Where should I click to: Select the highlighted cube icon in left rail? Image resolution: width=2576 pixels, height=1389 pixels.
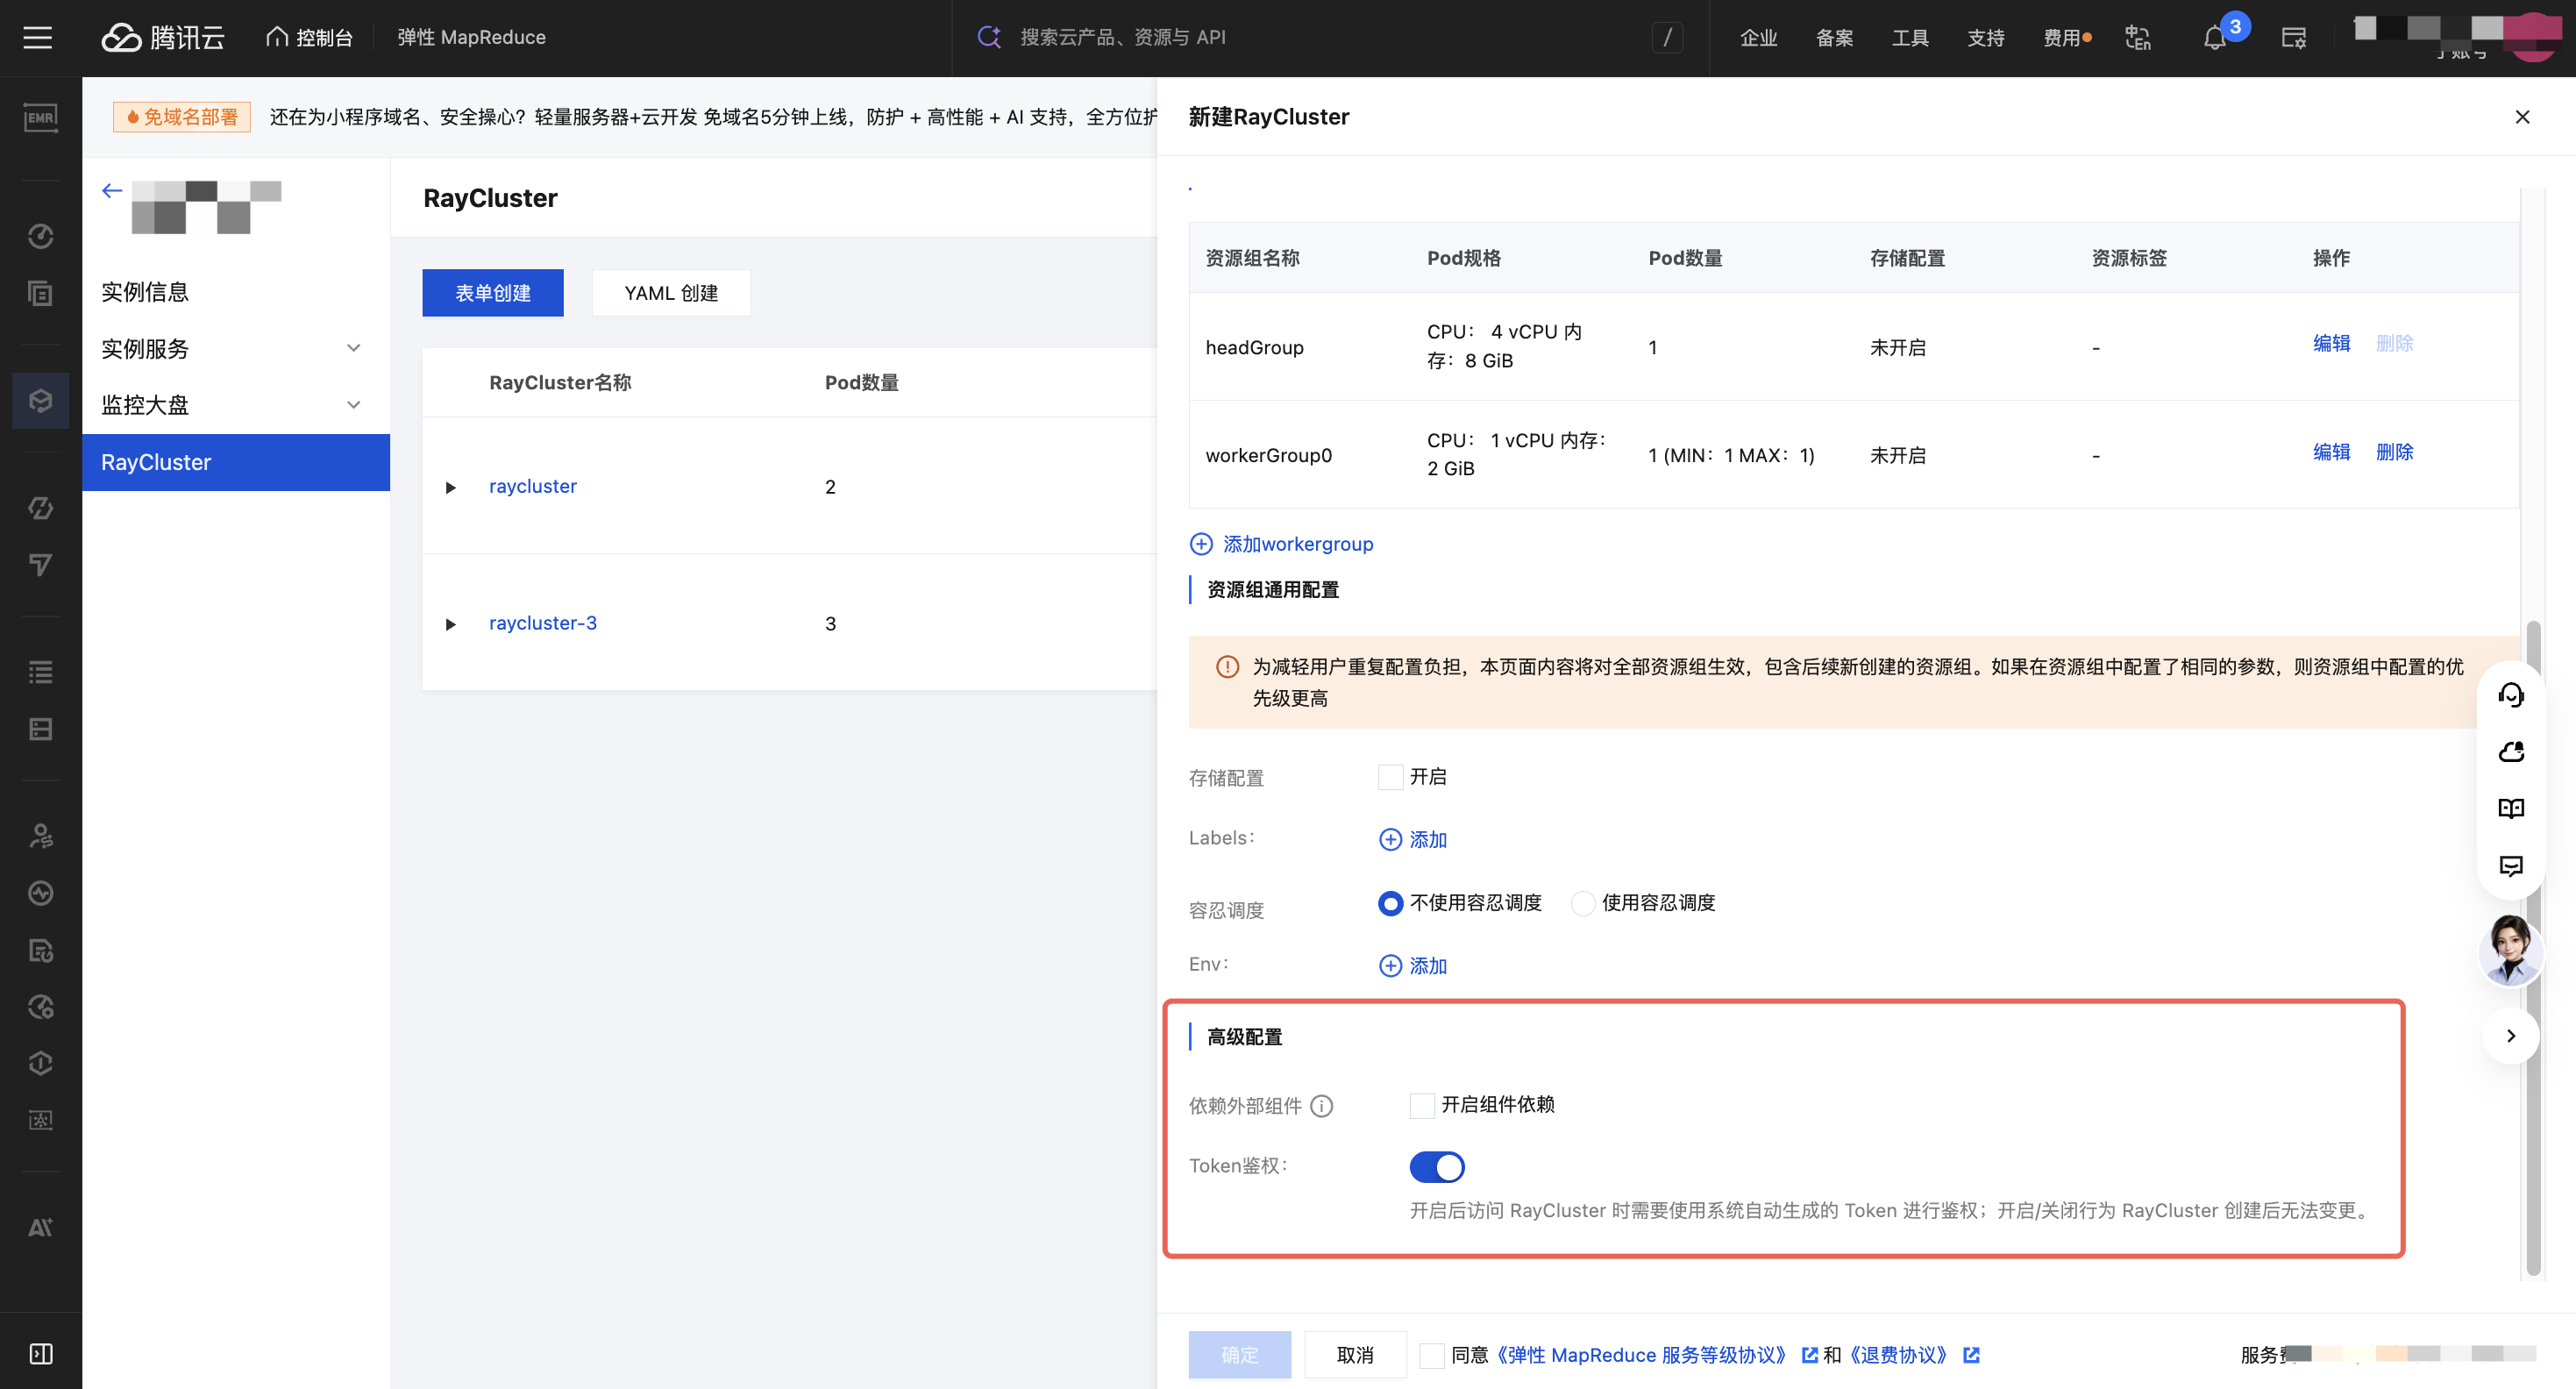point(41,401)
